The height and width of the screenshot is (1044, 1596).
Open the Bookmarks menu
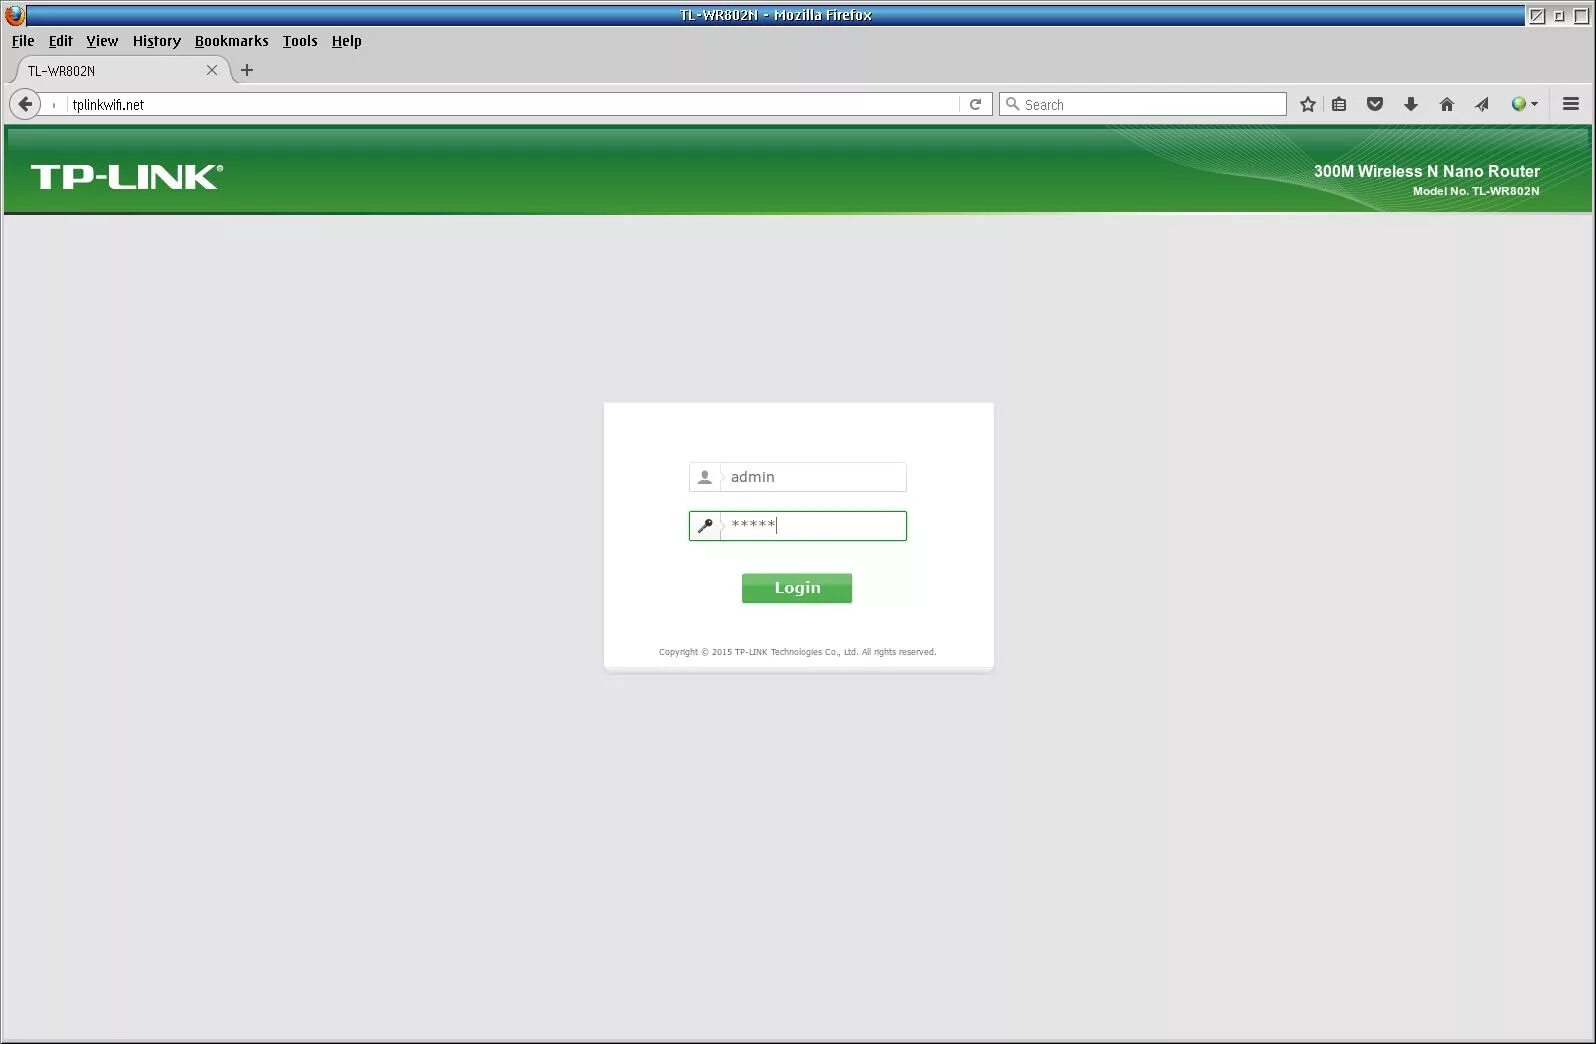tap(232, 41)
